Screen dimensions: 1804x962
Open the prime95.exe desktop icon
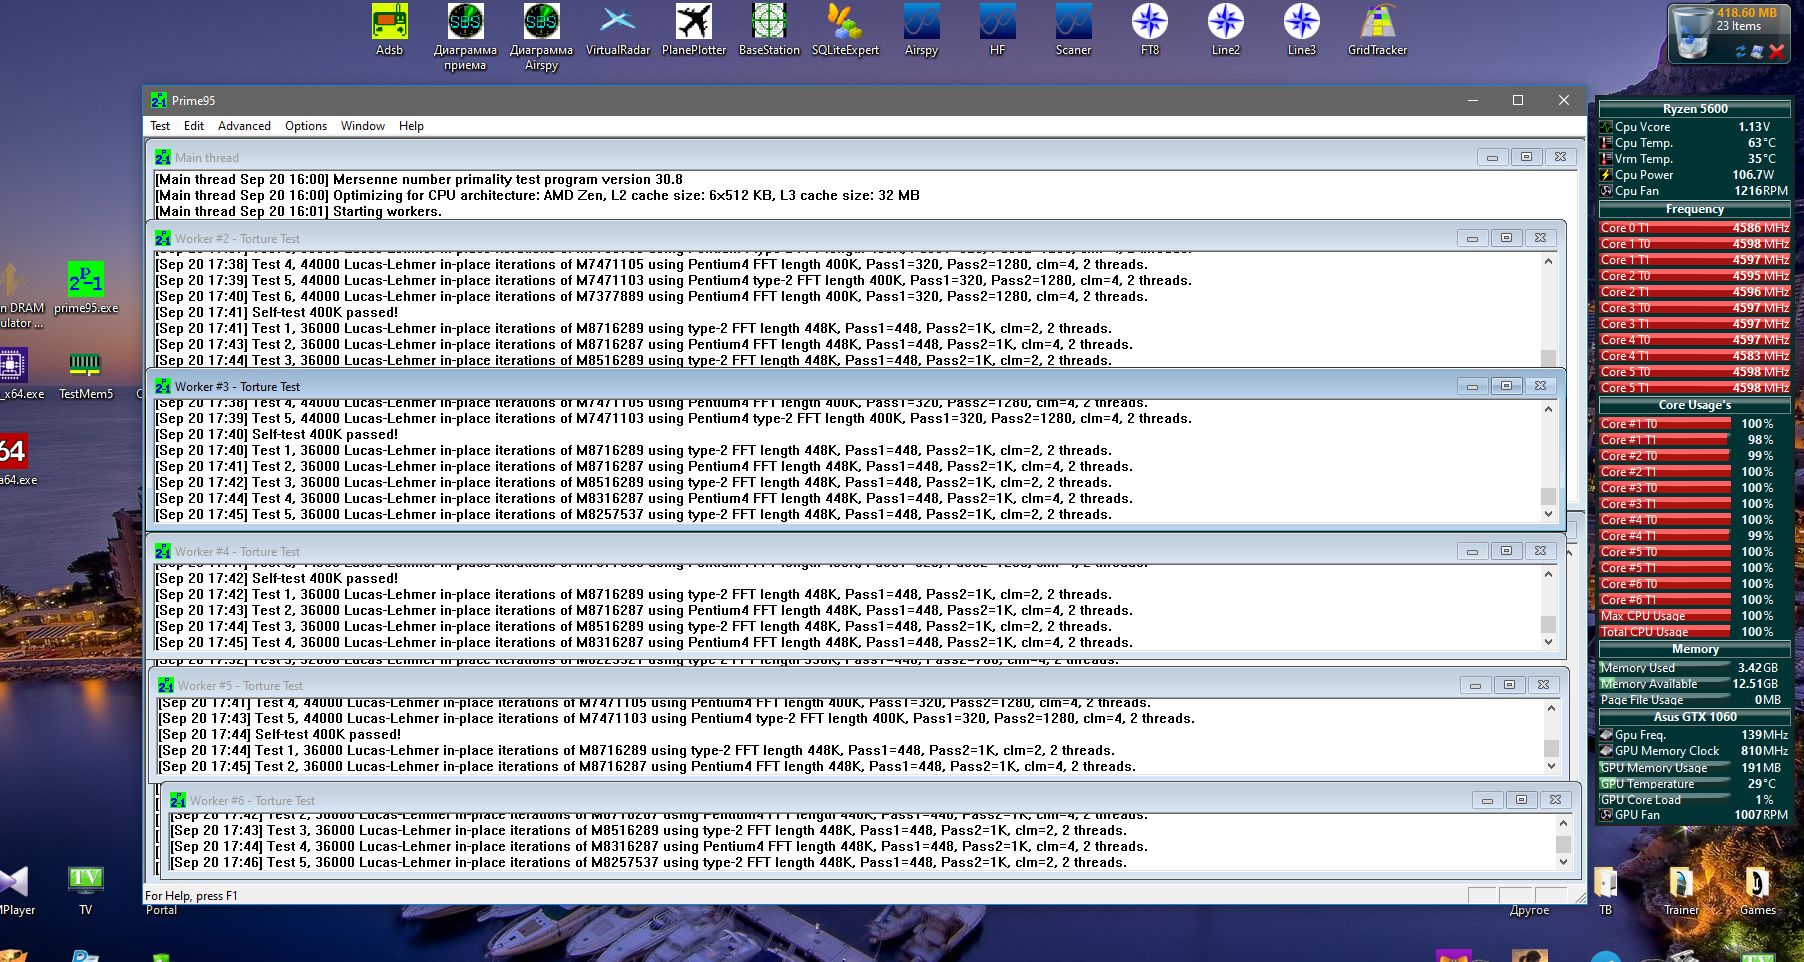(x=86, y=280)
